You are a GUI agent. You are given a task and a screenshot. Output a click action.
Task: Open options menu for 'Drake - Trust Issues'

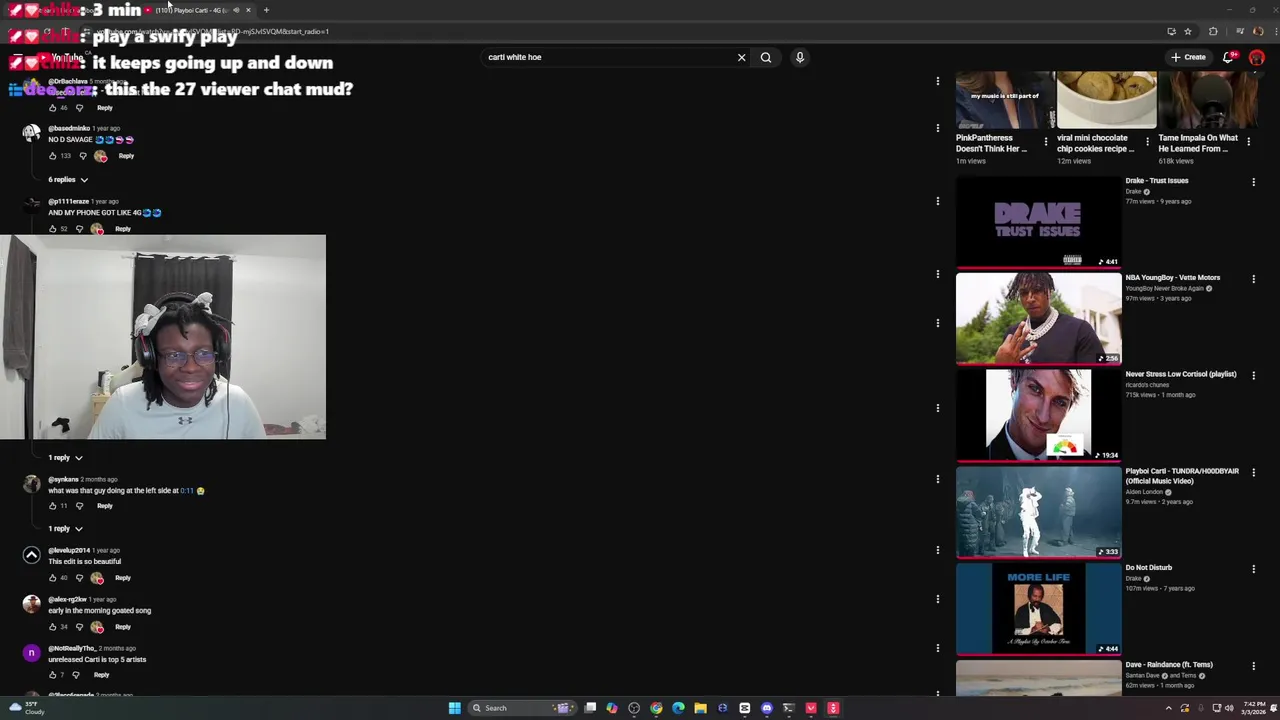[1253, 182]
